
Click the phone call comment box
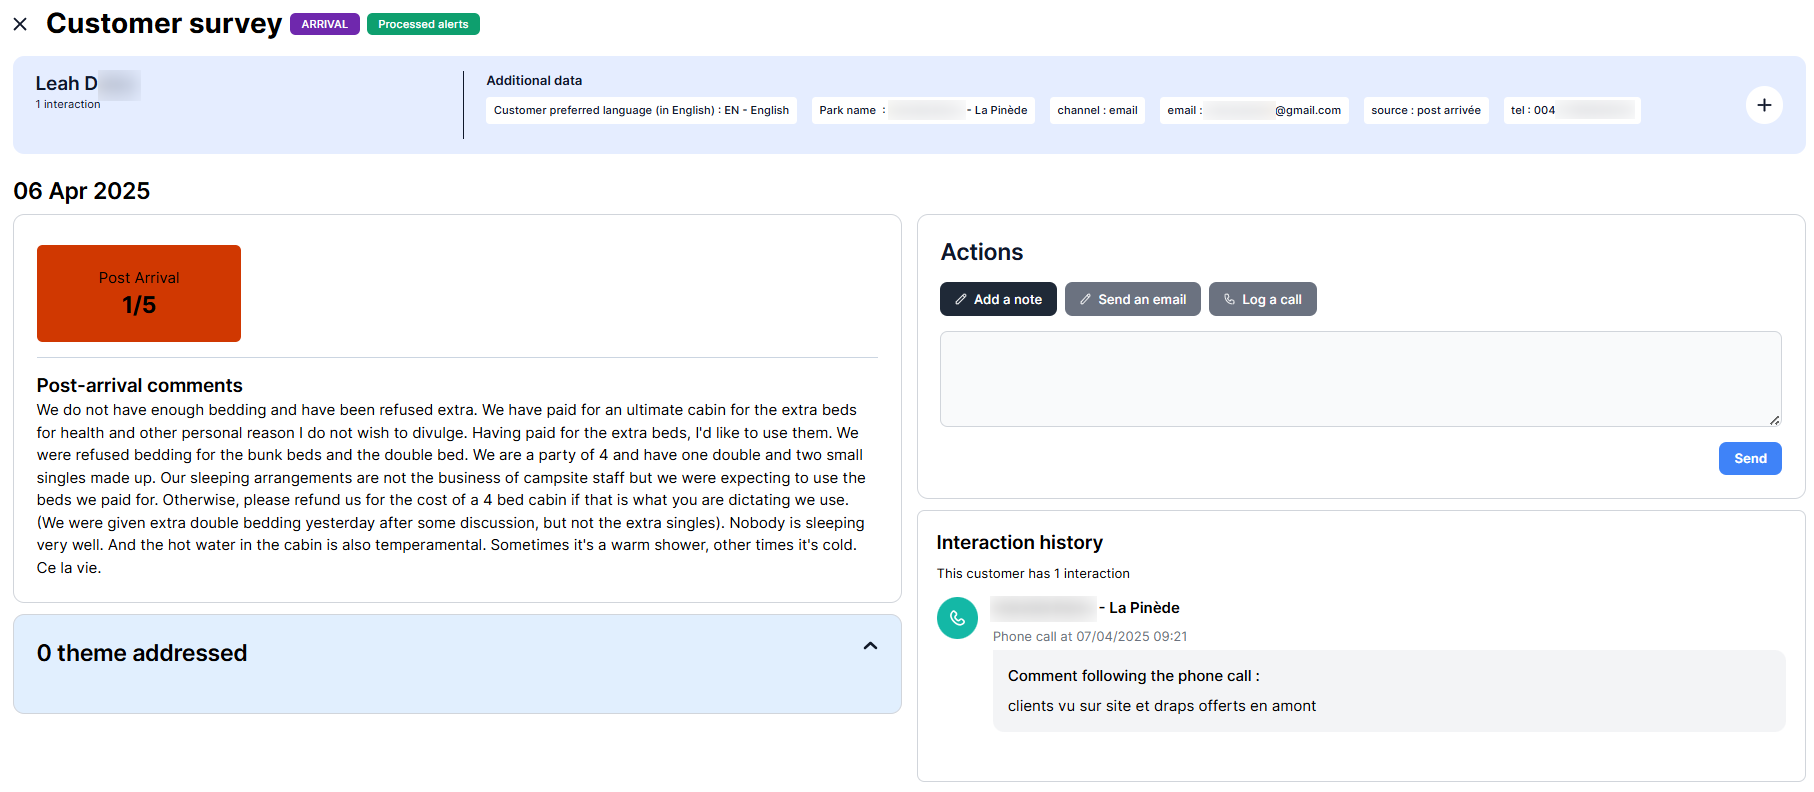(1388, 691)
